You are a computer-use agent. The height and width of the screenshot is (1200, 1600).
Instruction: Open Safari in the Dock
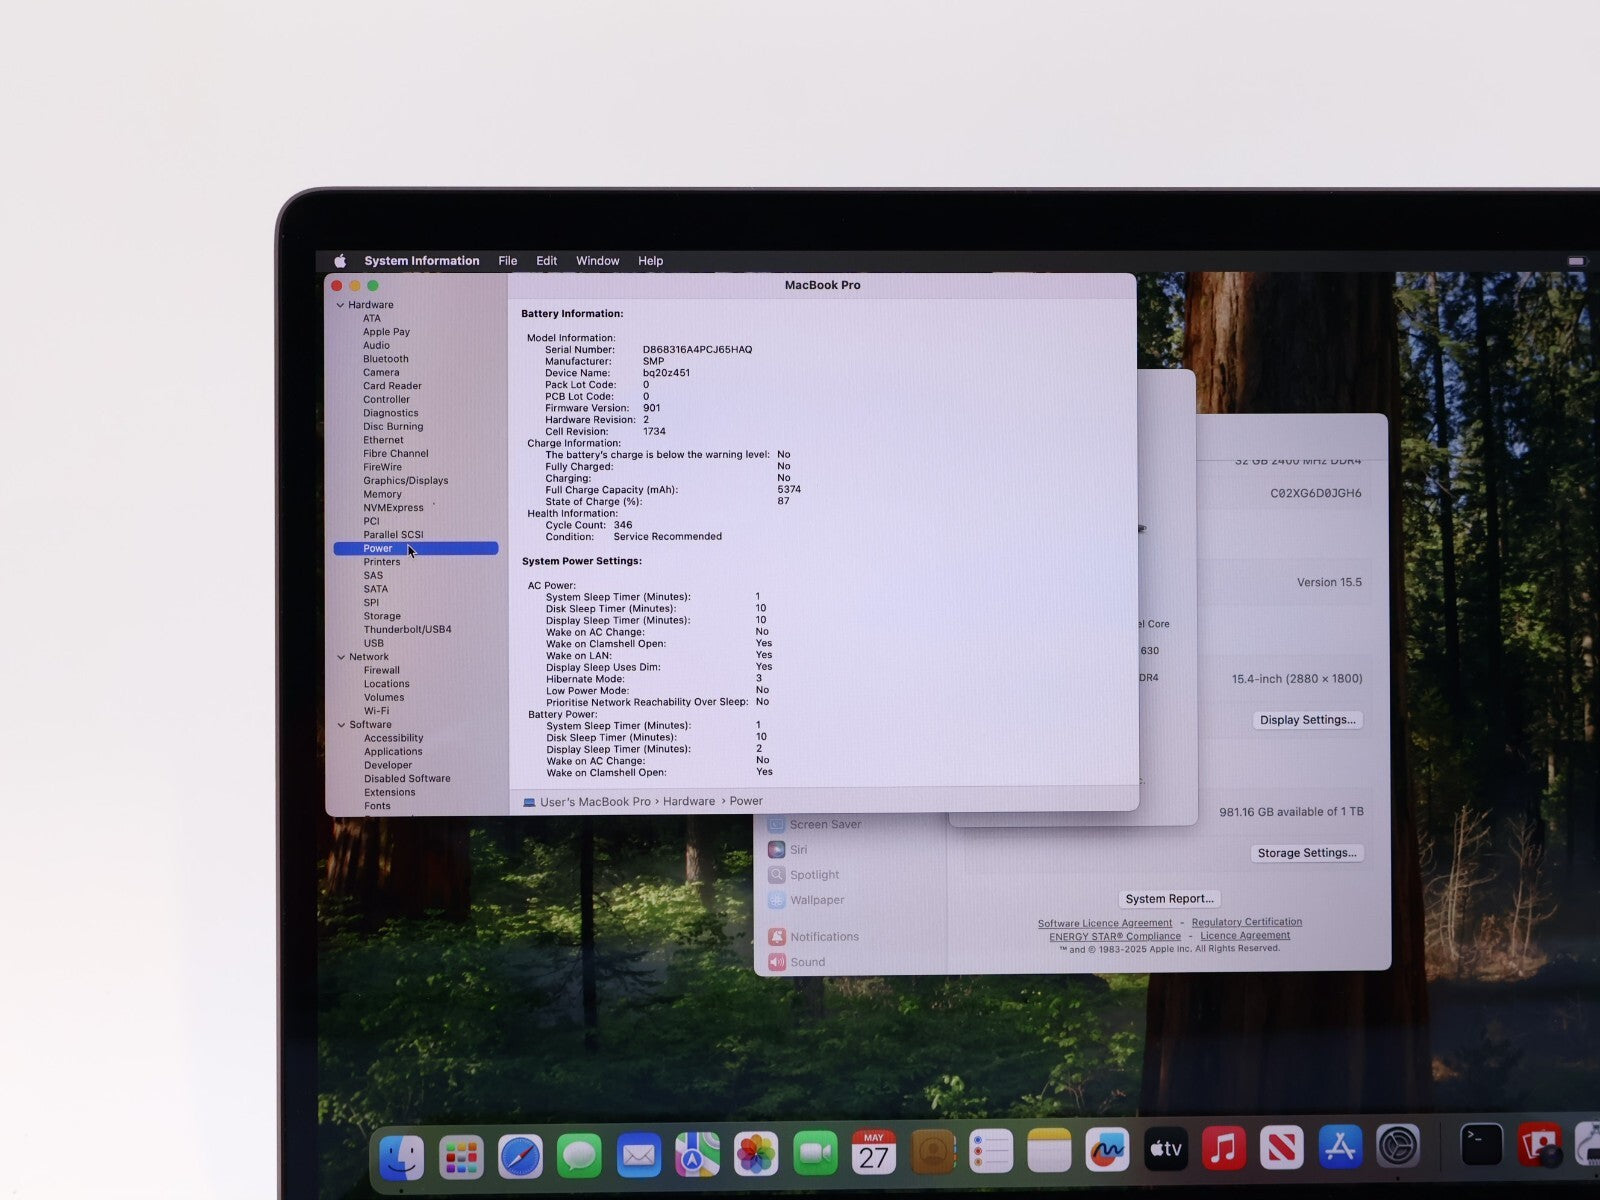pyautogui.click(x=520, y=1157)
